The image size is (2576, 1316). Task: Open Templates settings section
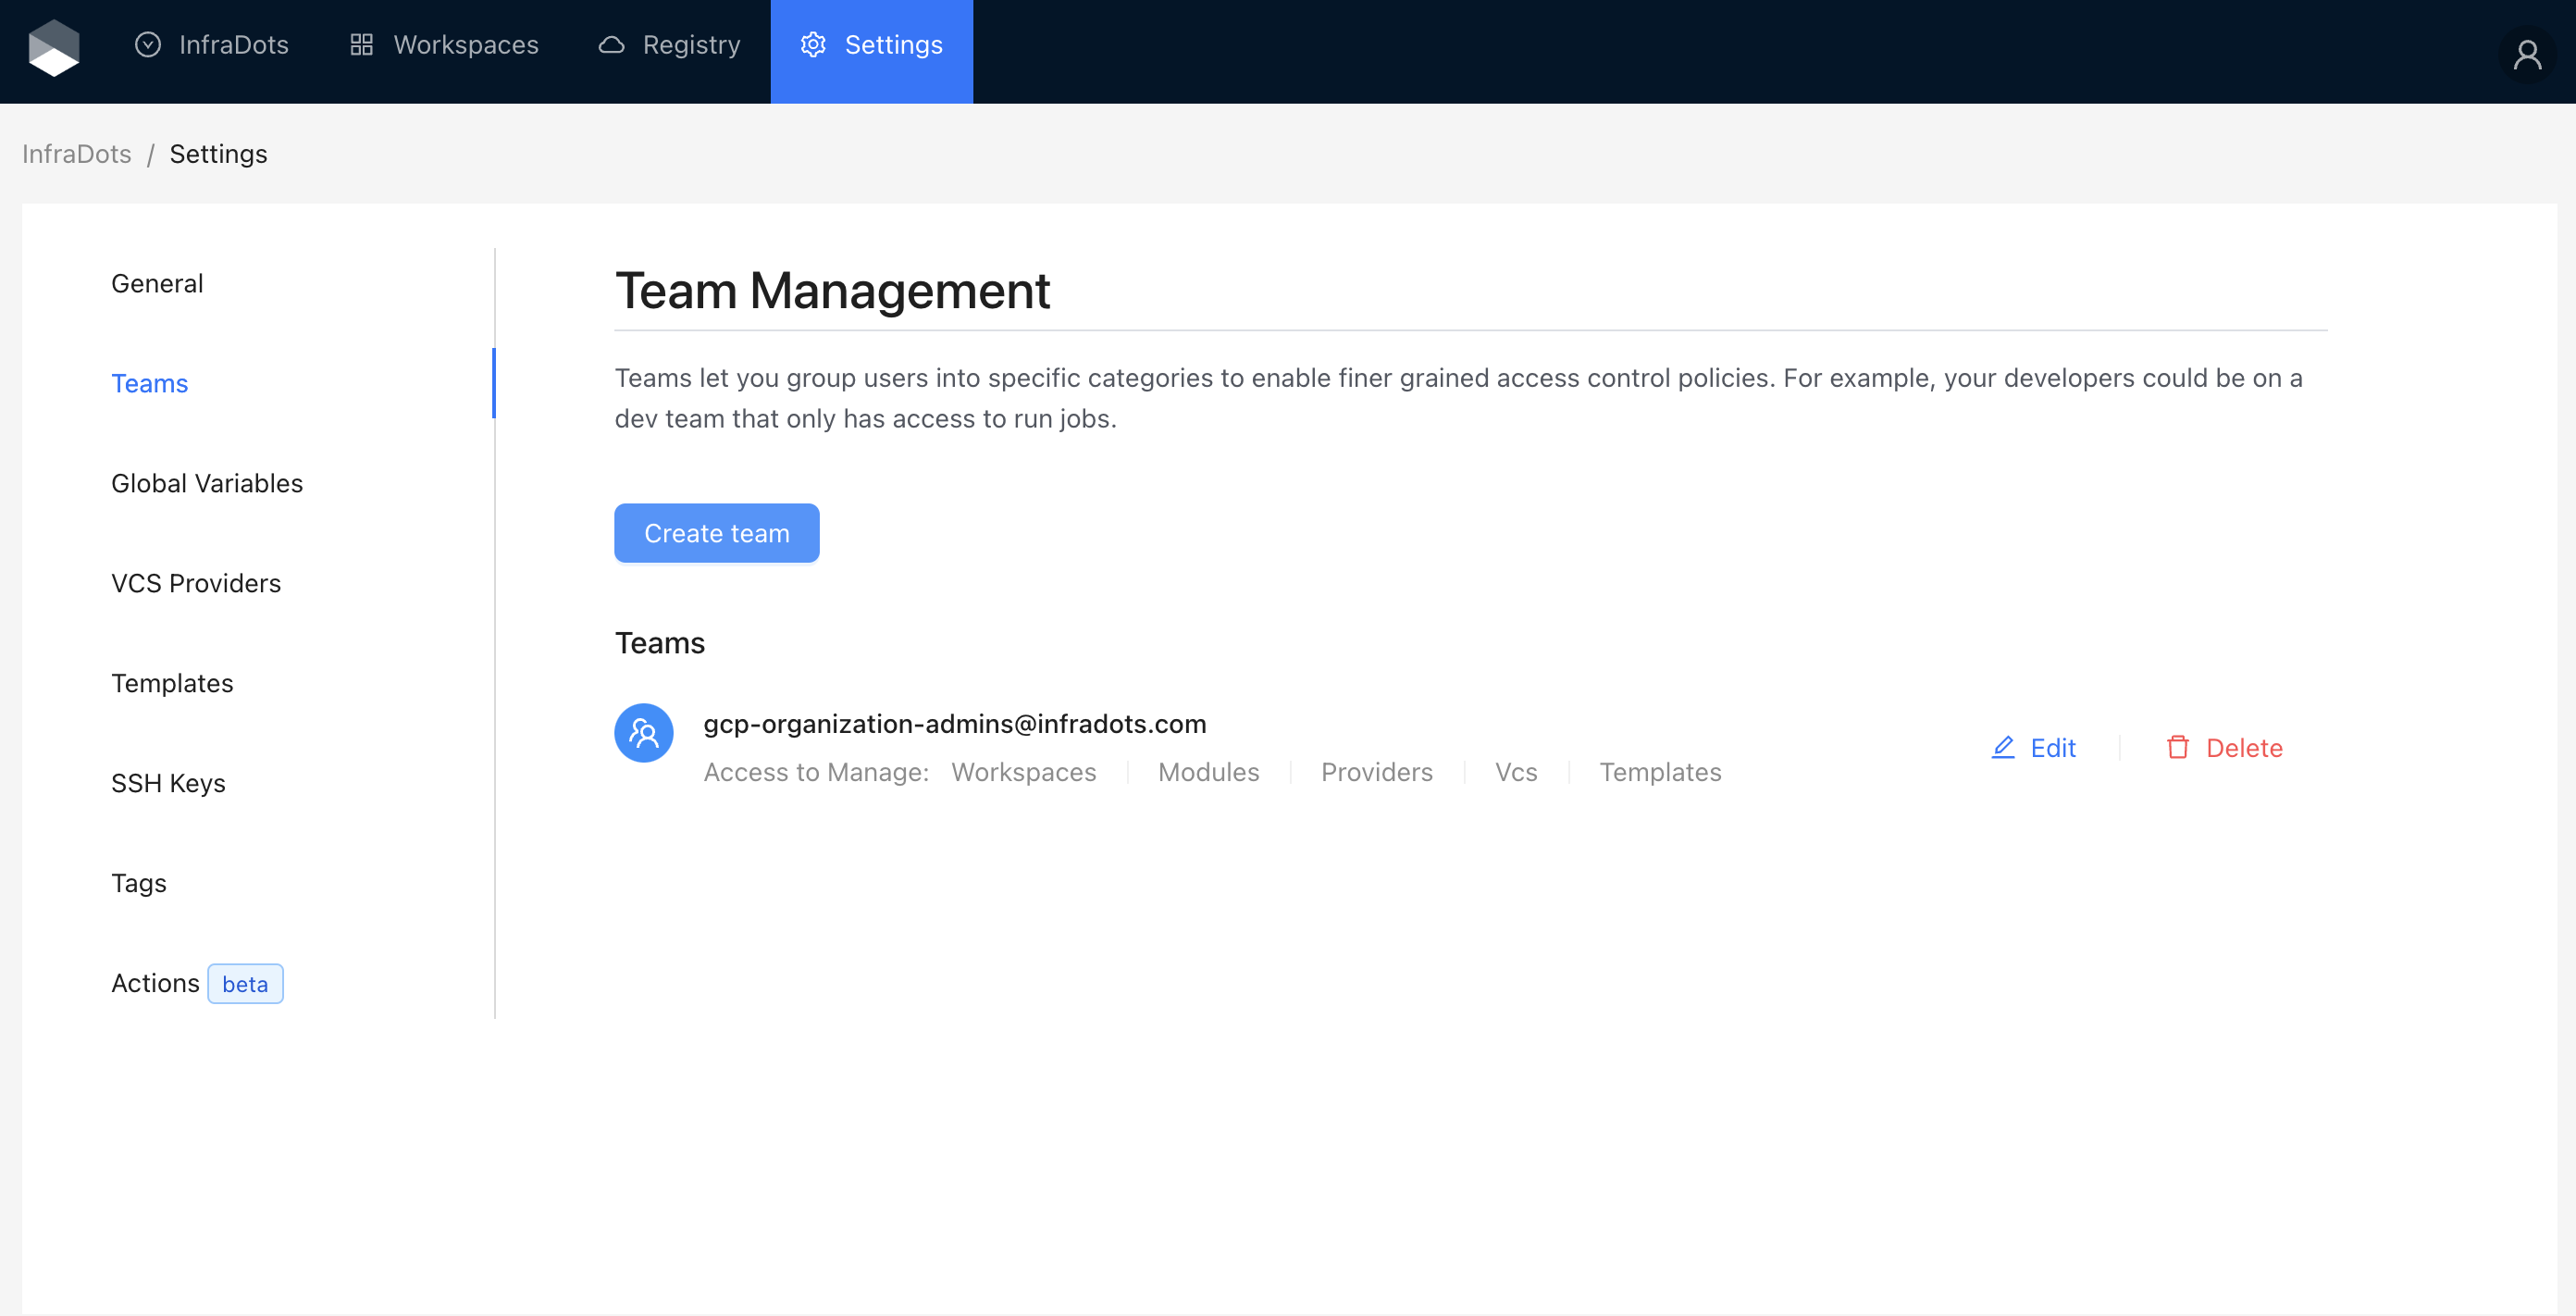(172, 684)
